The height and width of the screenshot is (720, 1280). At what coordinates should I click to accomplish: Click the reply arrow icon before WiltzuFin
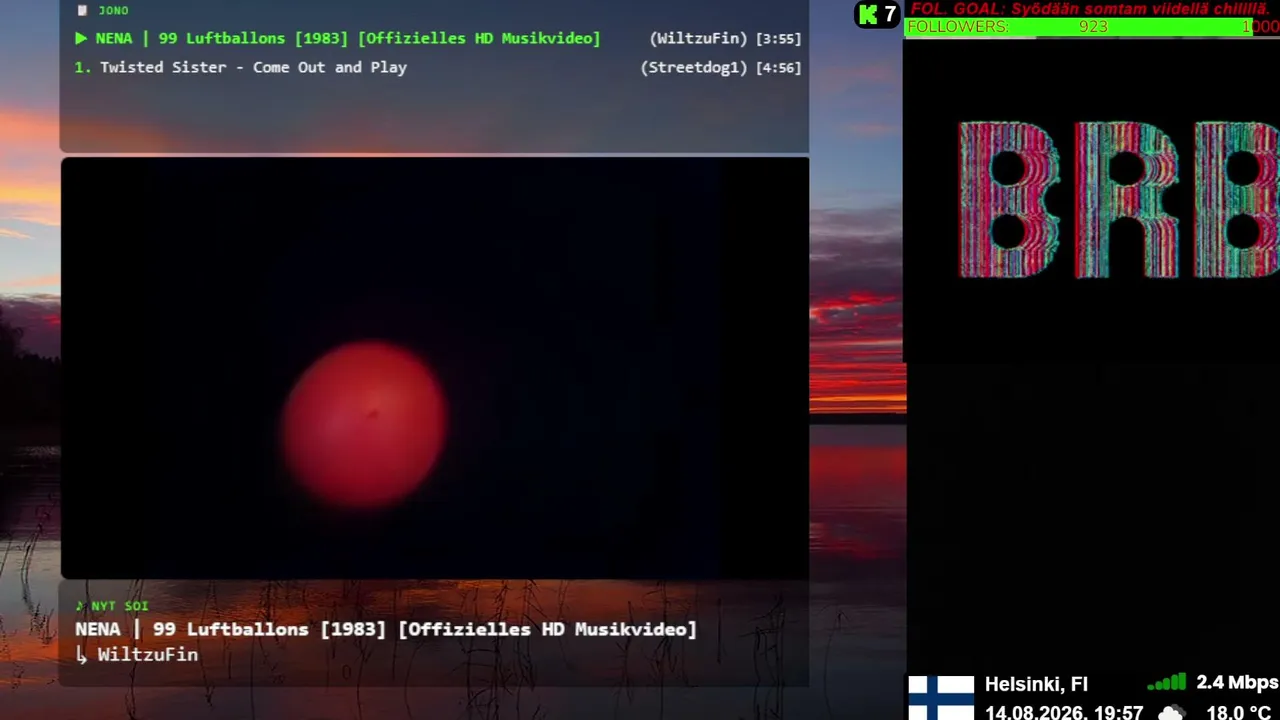click(x=82, y=655)
